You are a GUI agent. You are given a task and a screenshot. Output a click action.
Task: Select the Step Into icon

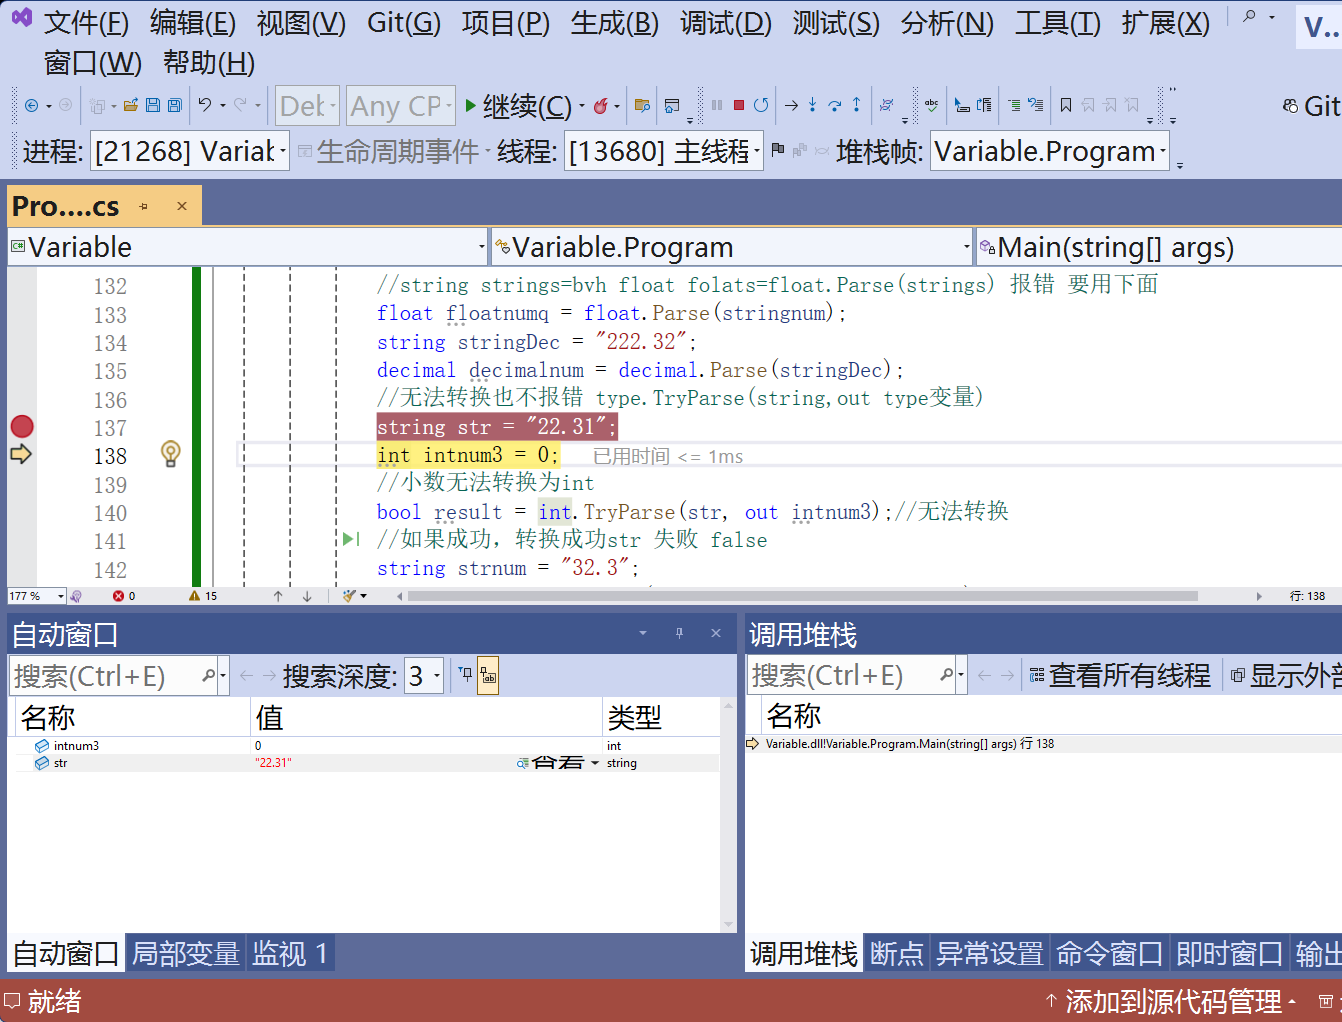pyautogui.click(x=813, y=105)
